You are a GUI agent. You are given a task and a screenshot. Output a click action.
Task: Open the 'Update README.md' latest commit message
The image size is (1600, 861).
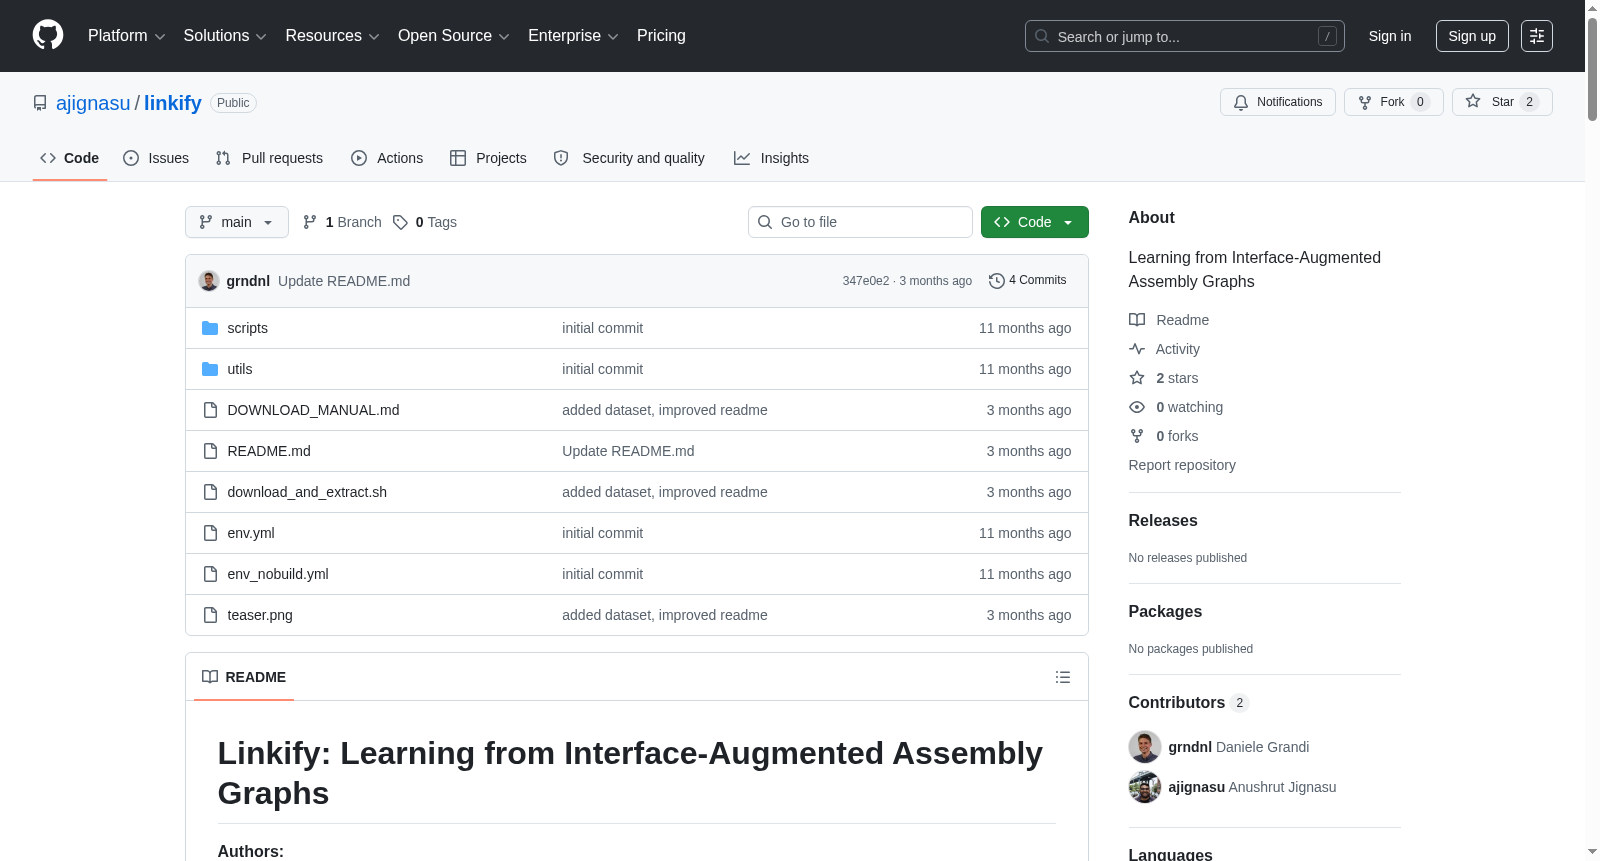344,281
